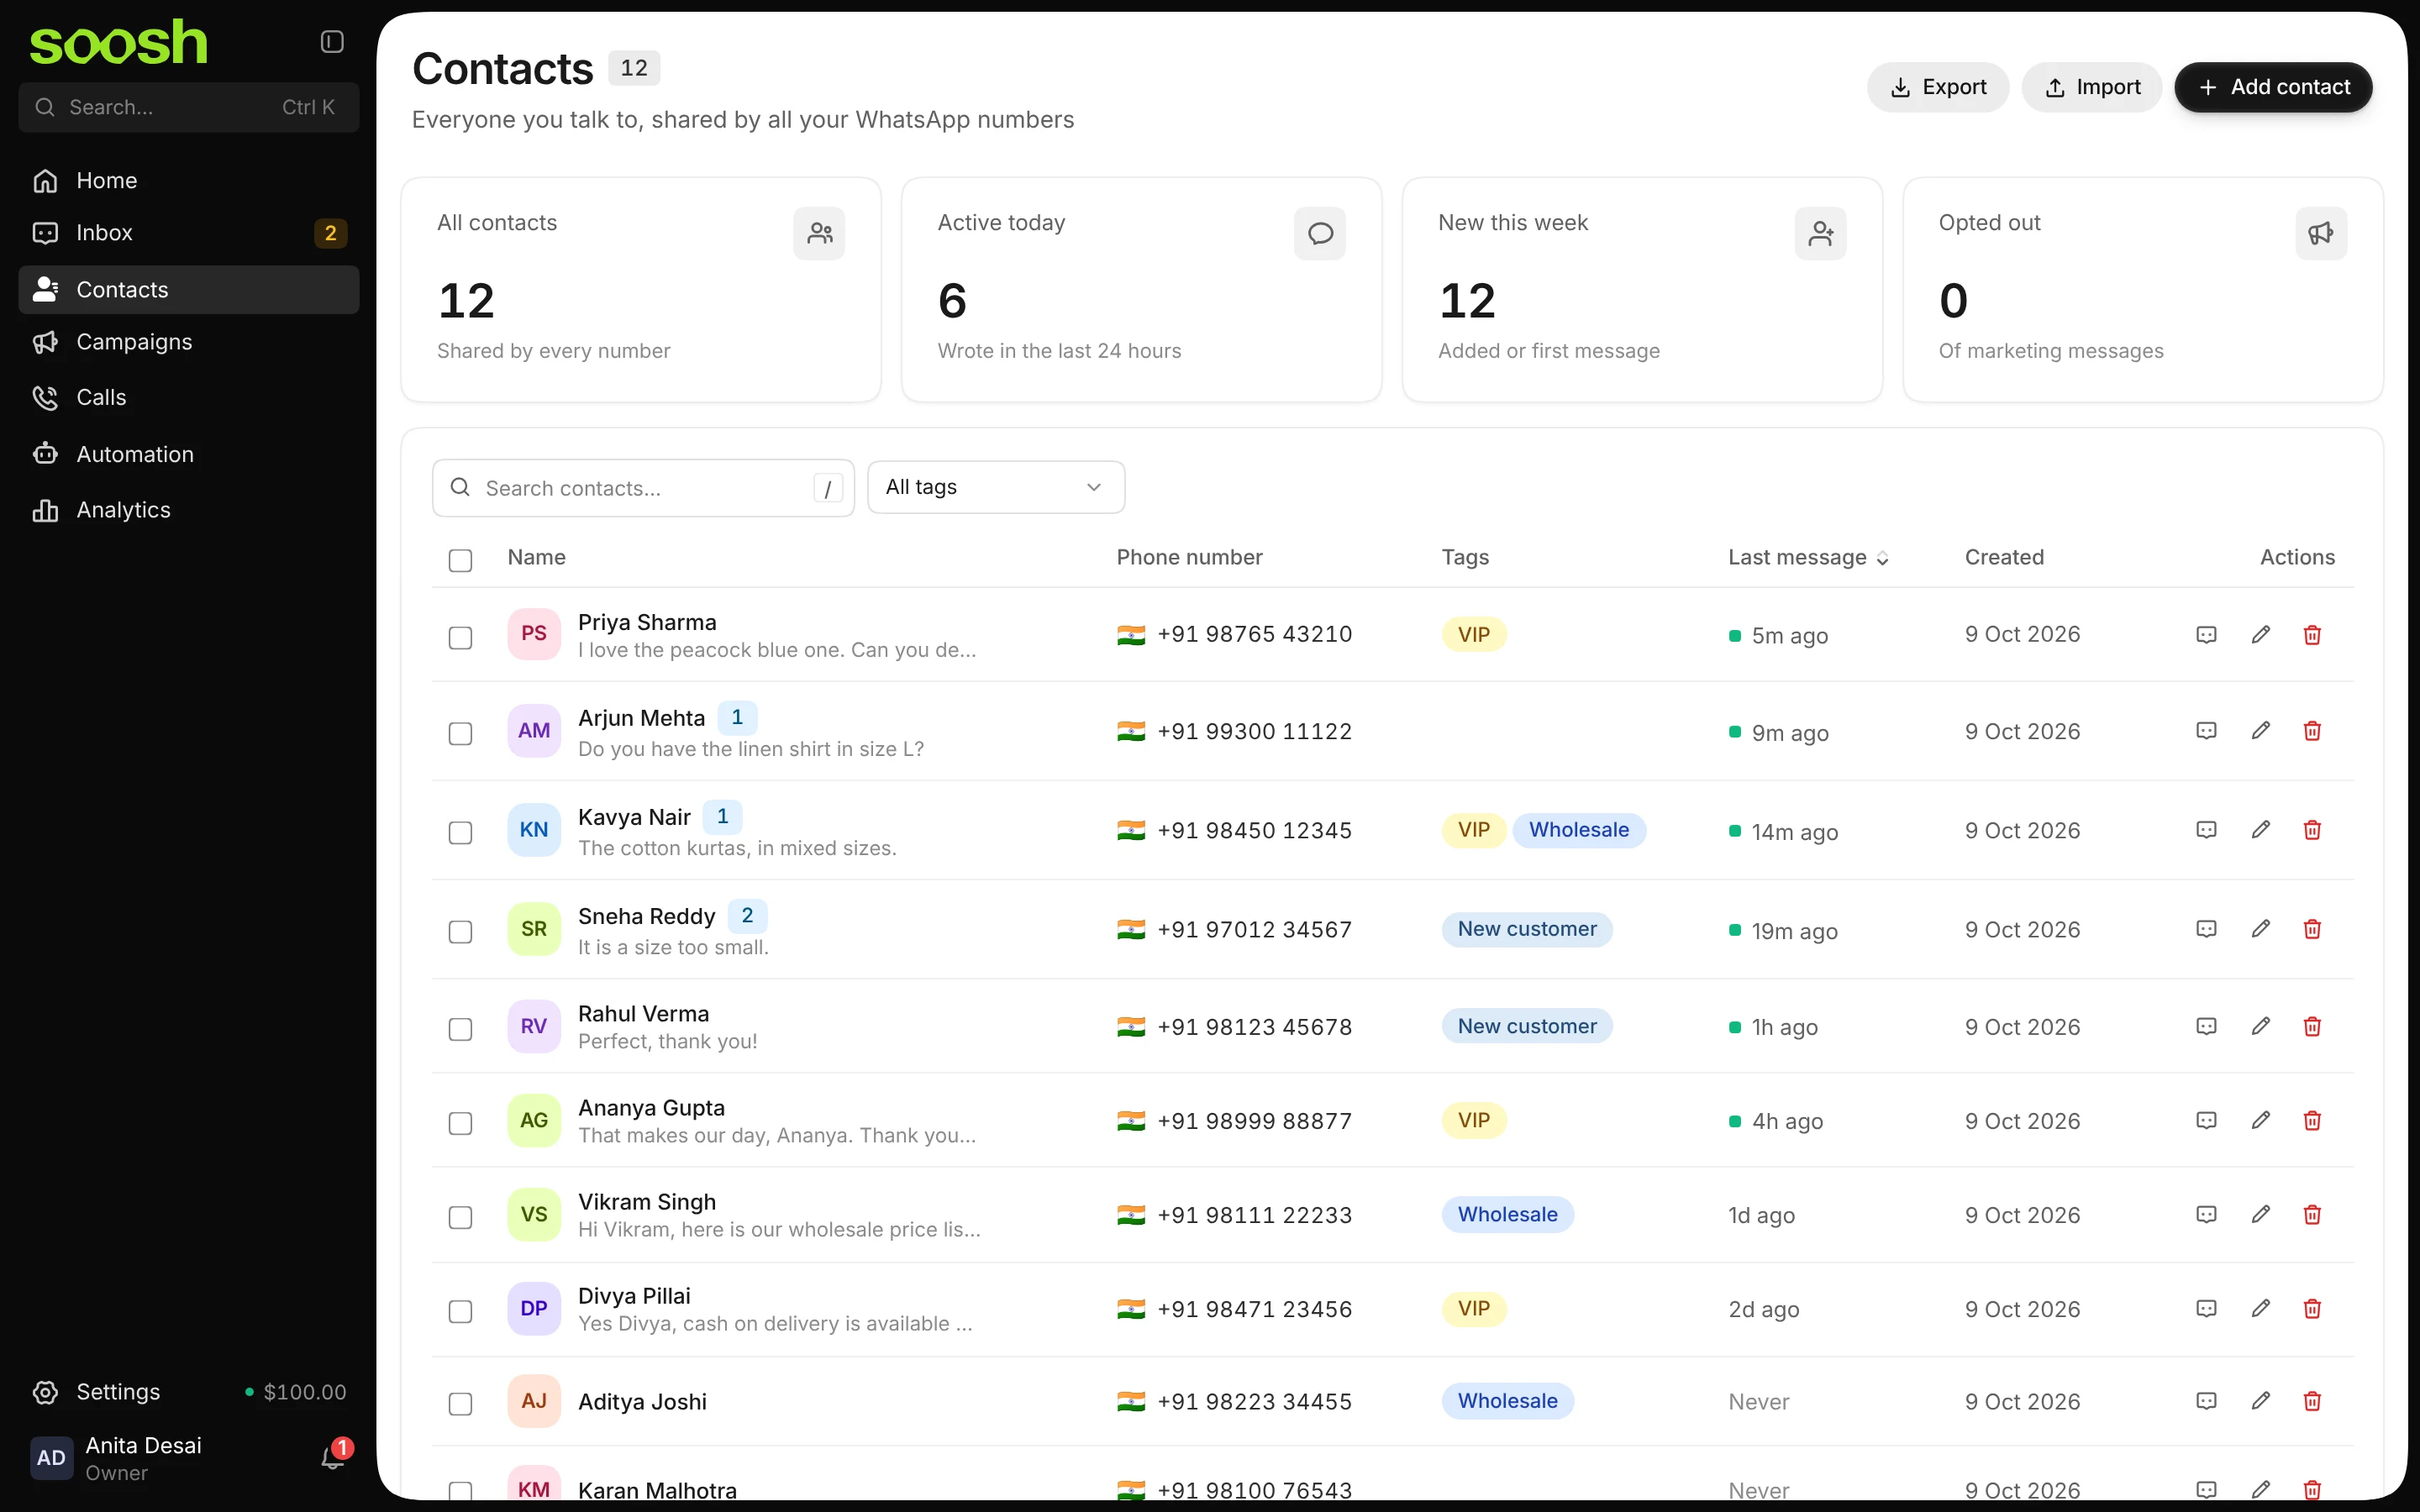Focus the Search contacts field

pos(643,488)
